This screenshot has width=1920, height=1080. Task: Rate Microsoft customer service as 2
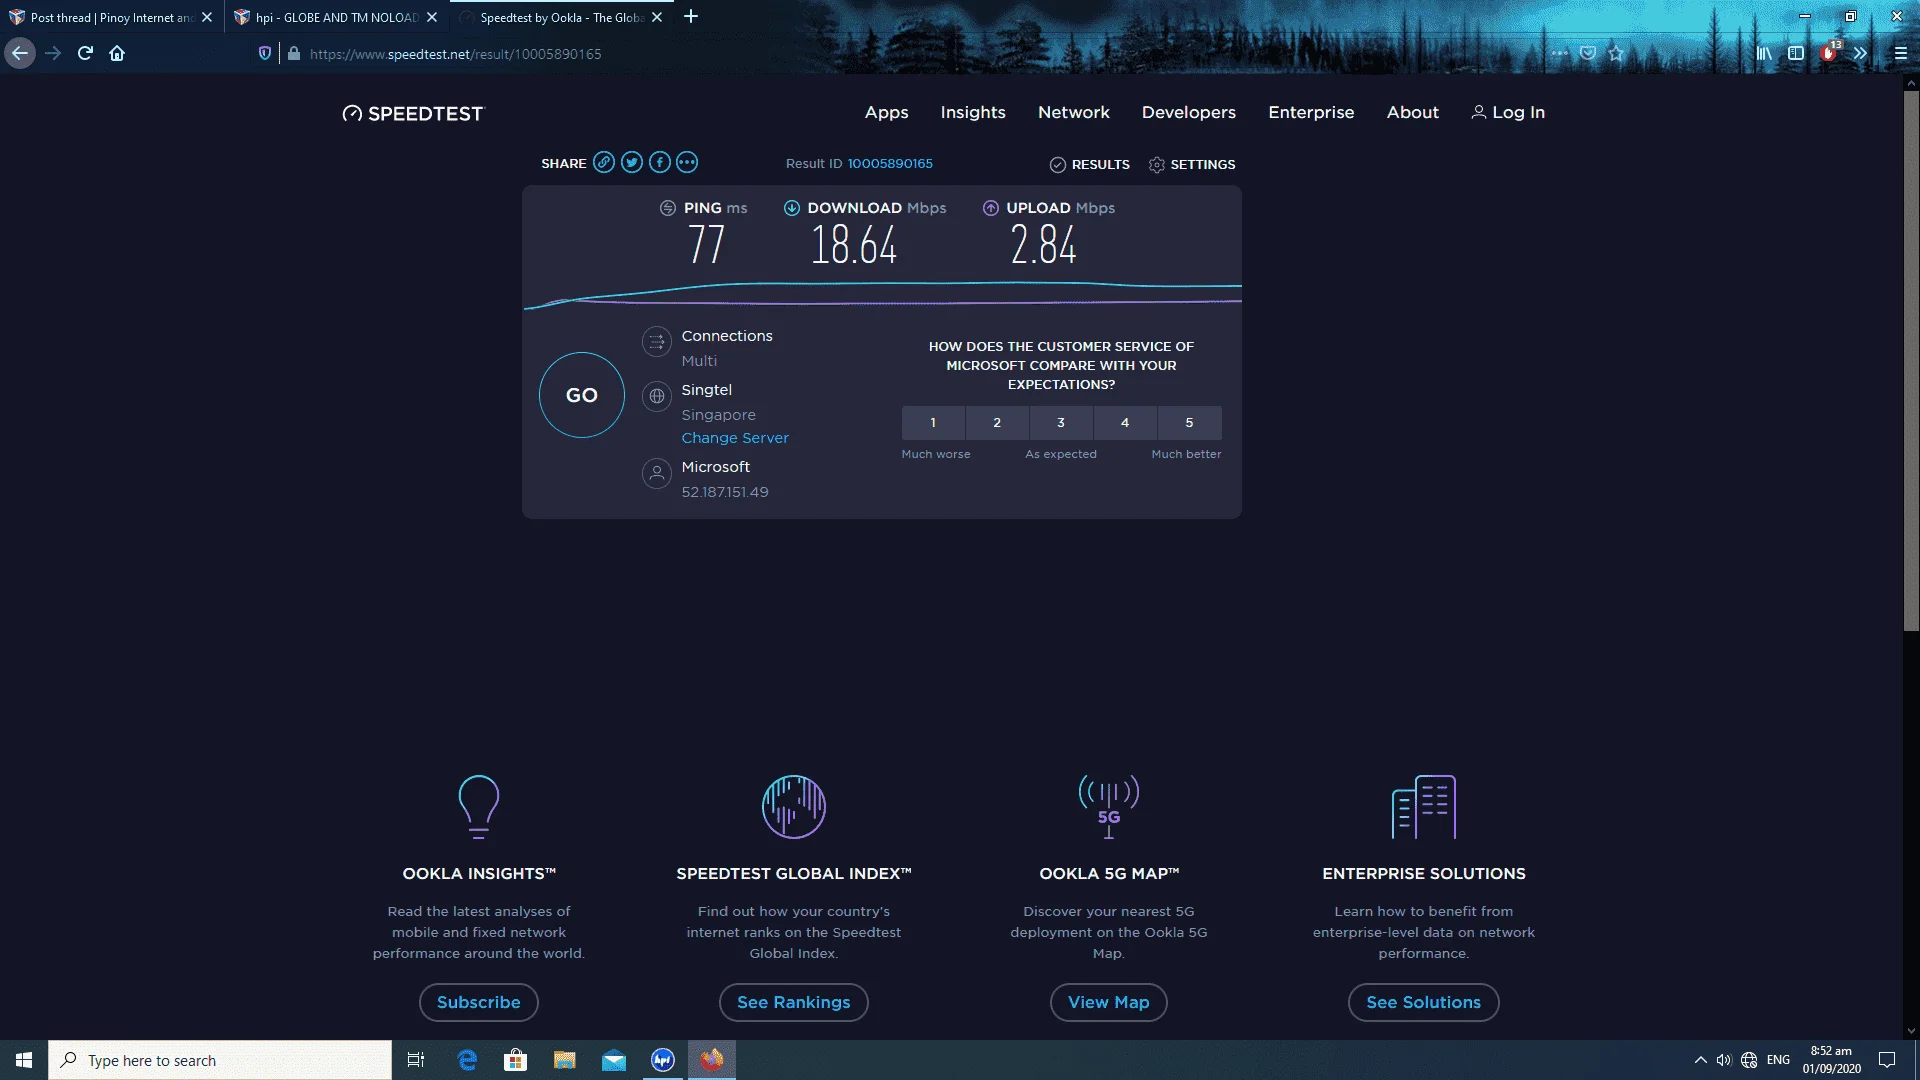(997, 423)
